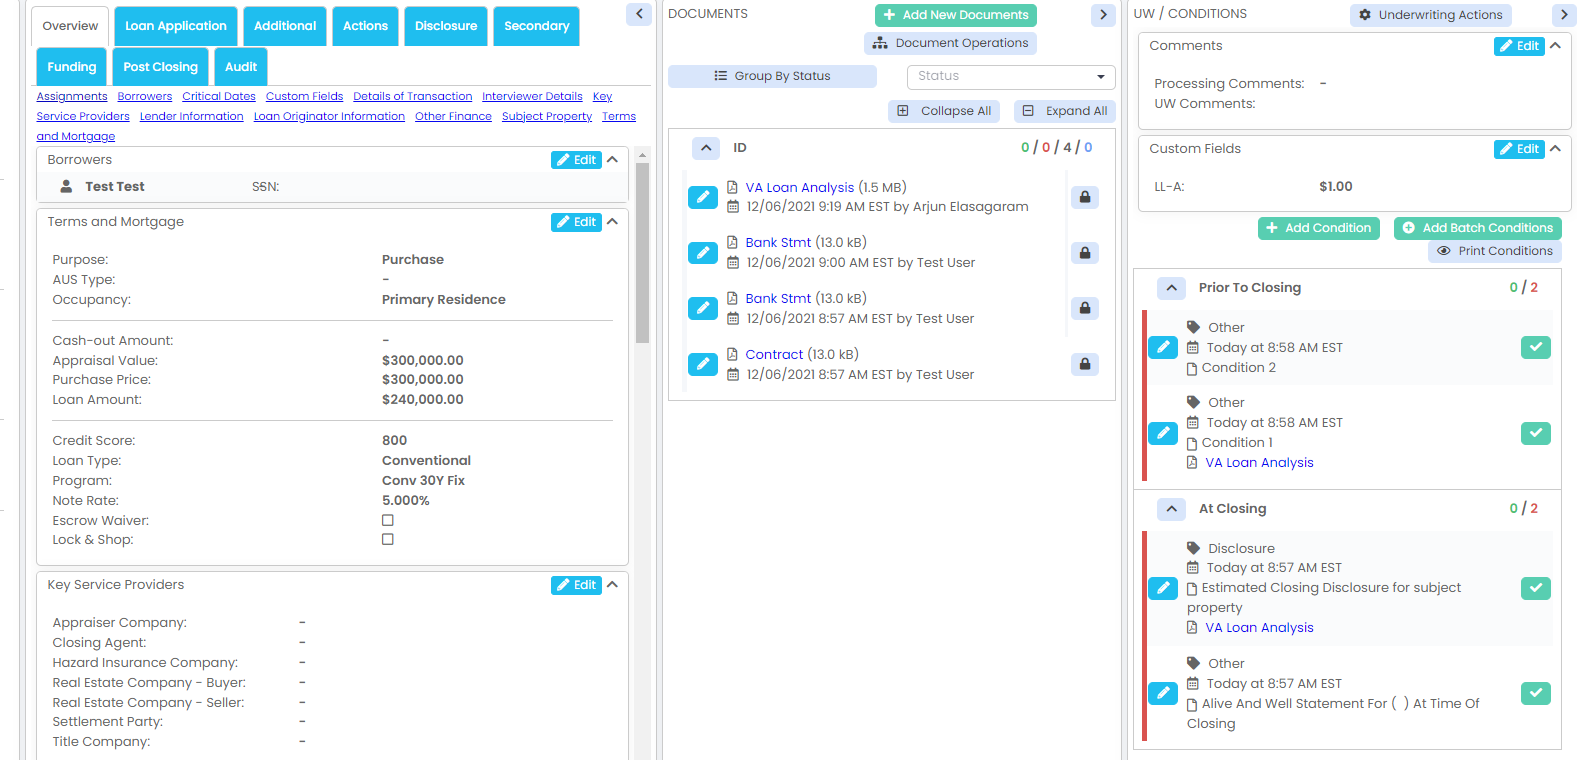
Task: Click pencil icon for Estimated Closing Disclosure condition
Action: point(1162,588)
